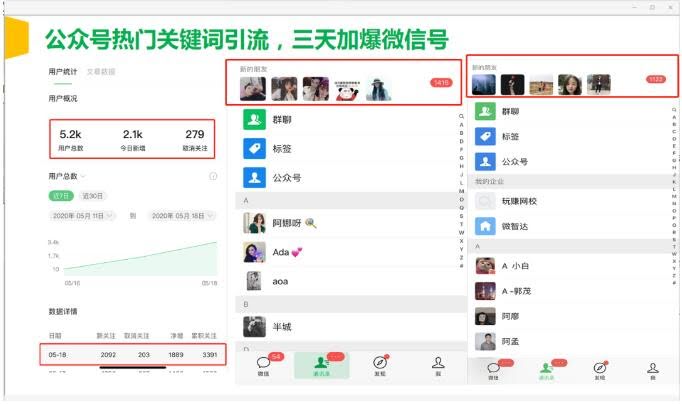Switch to the 文章数据 tab
682x404 pixels.
[x=100, y=72]
